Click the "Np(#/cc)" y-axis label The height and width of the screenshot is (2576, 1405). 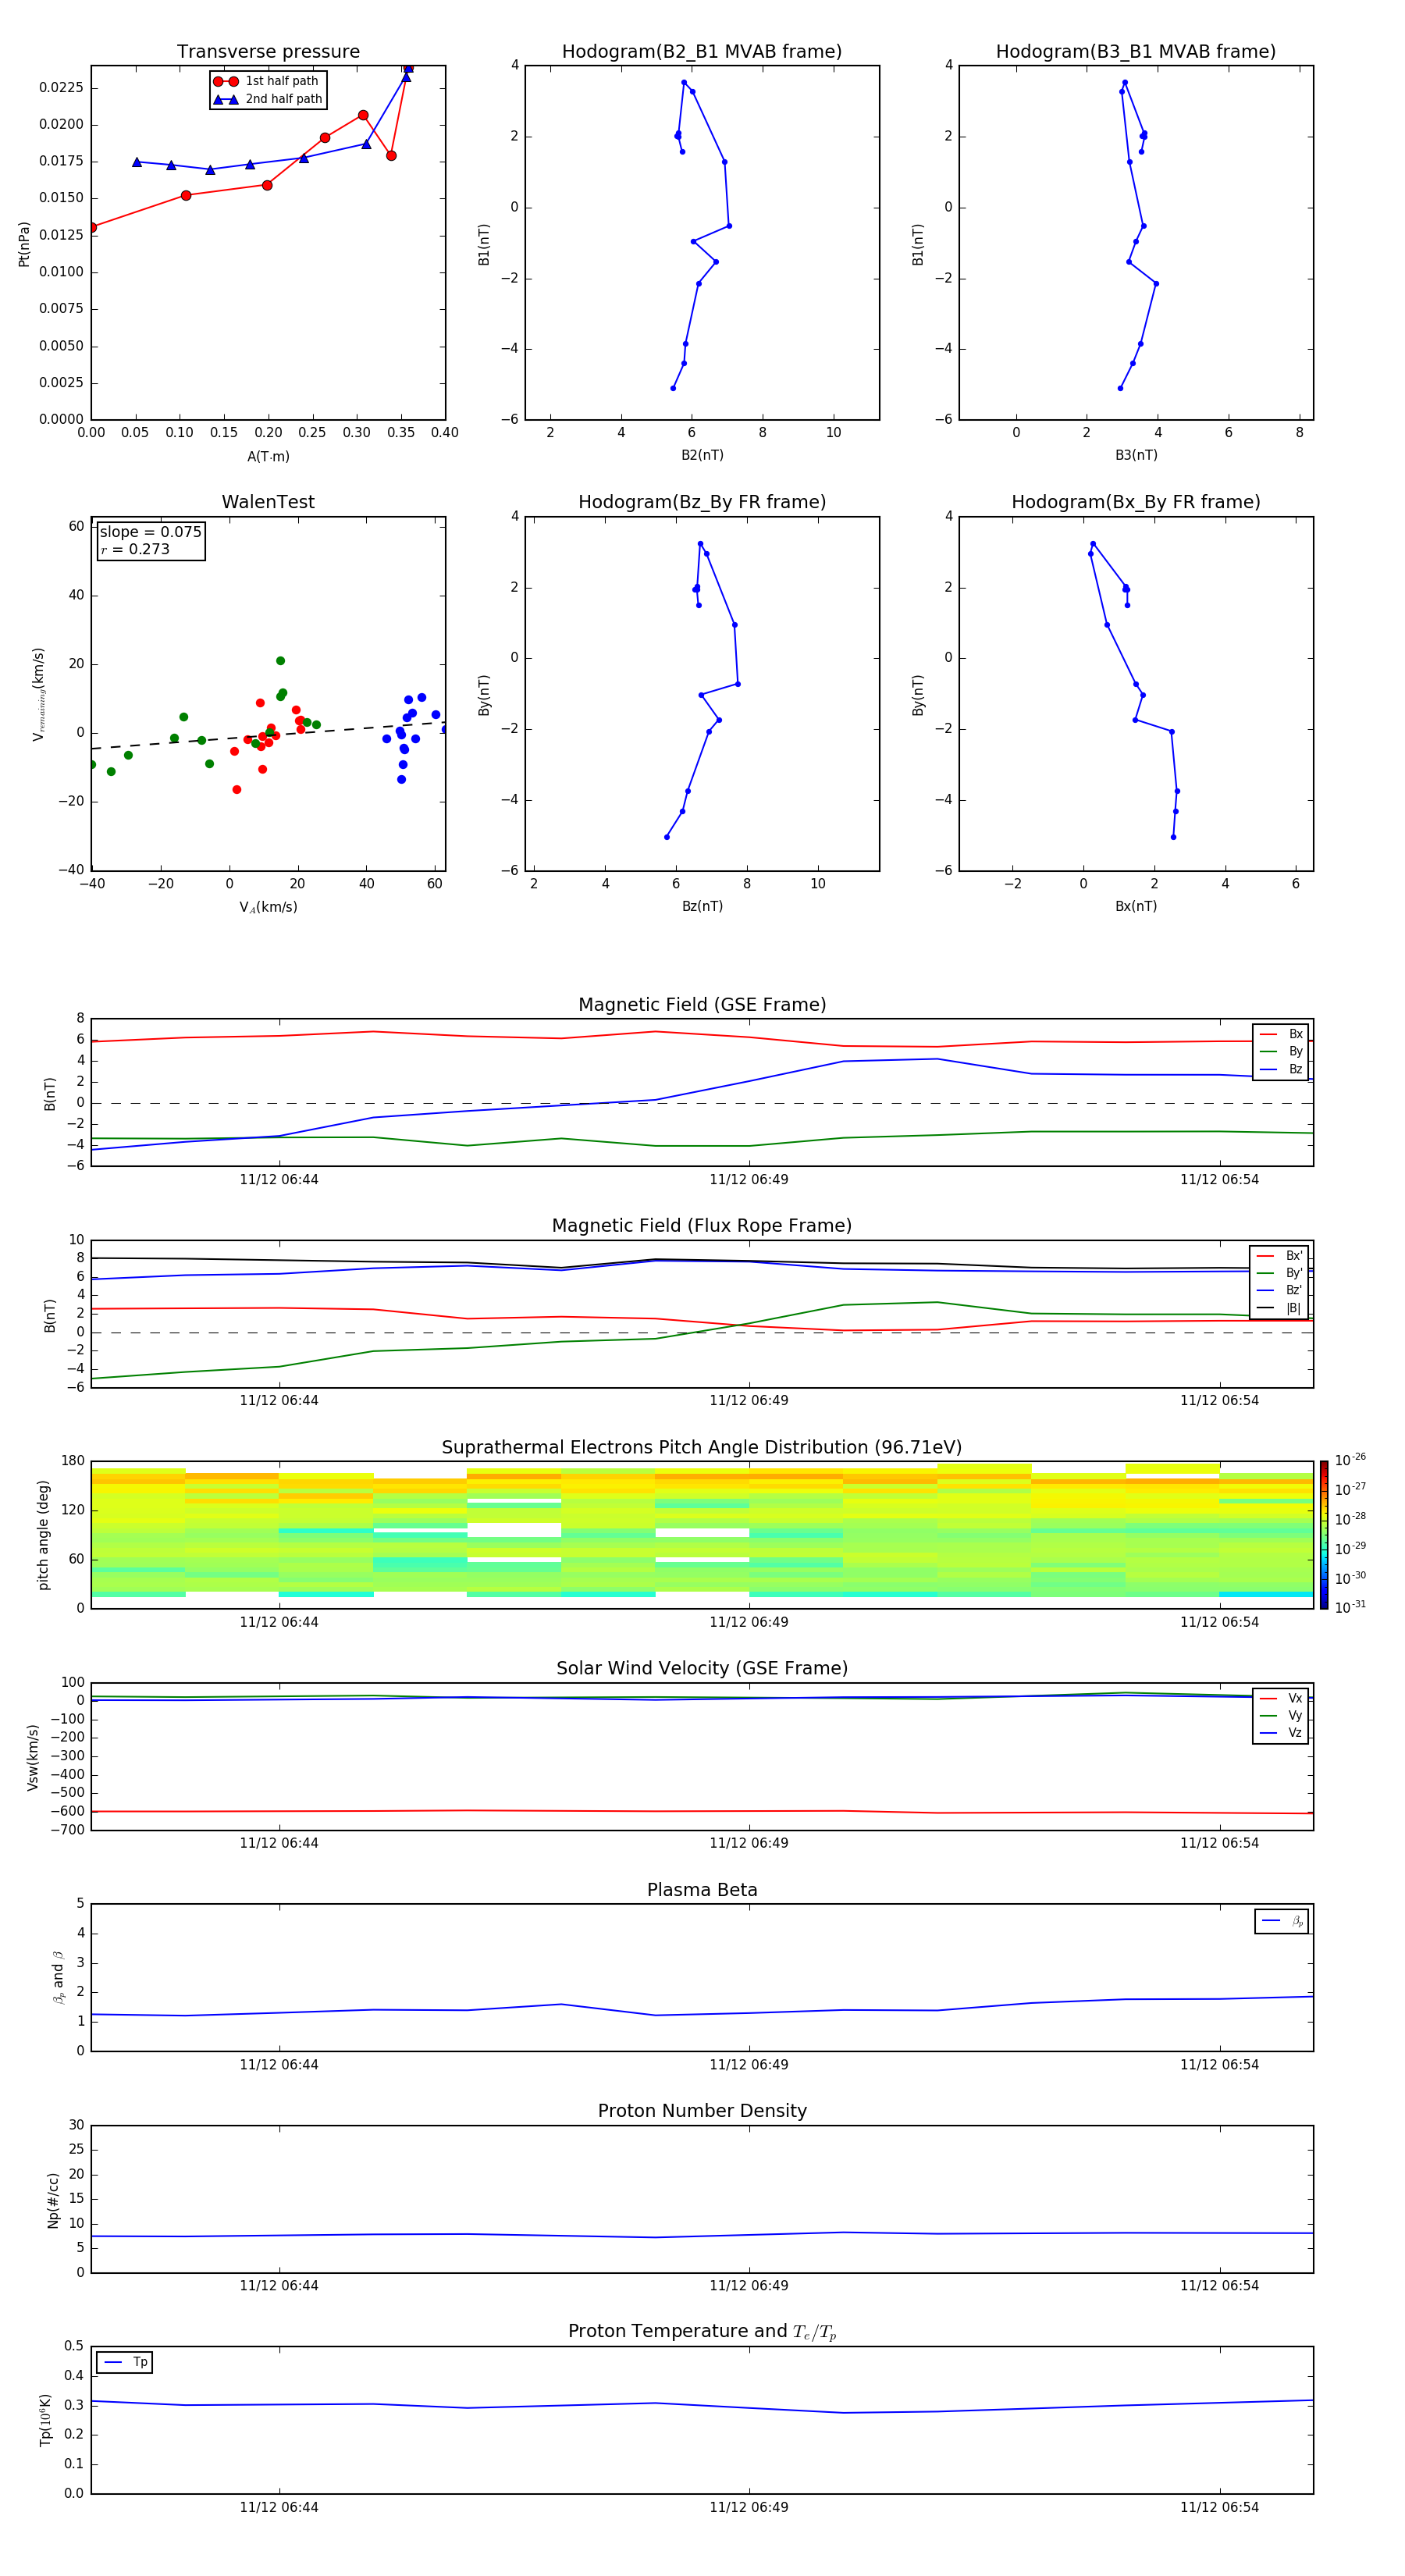pyautogui.click(x=53, y=2200)
